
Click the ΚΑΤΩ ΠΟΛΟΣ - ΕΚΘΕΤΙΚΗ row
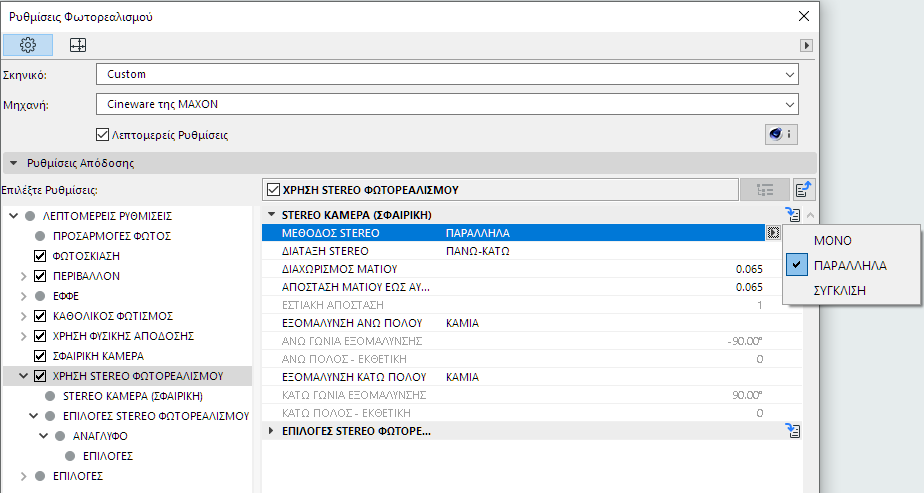[532, 413]
